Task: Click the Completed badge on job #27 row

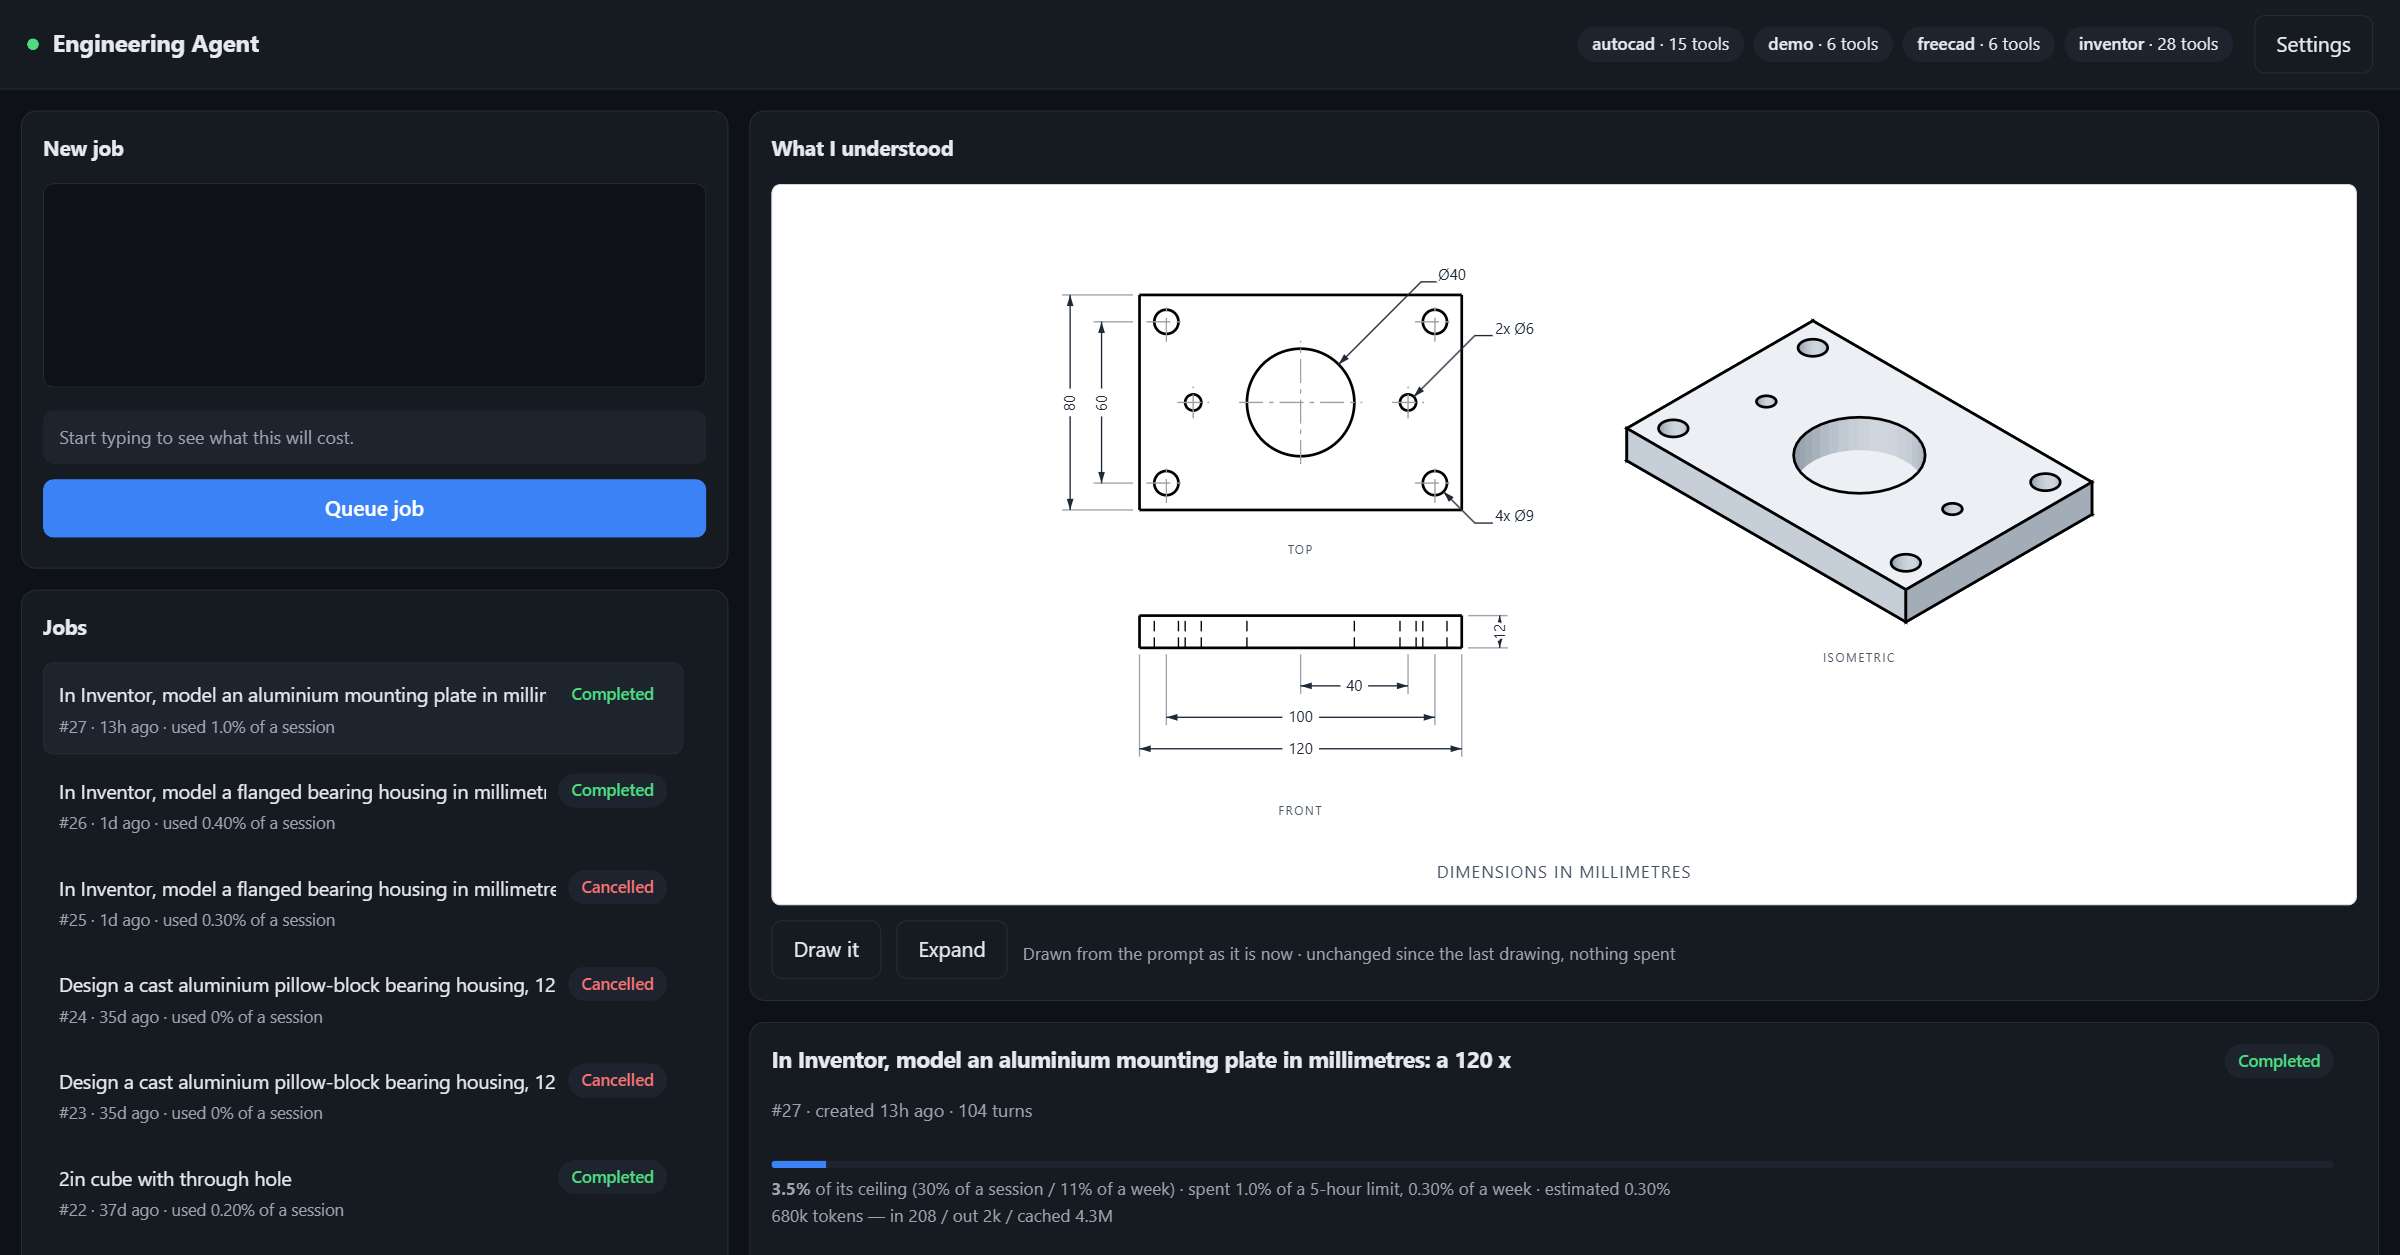Action: click(x=612, y=694)
